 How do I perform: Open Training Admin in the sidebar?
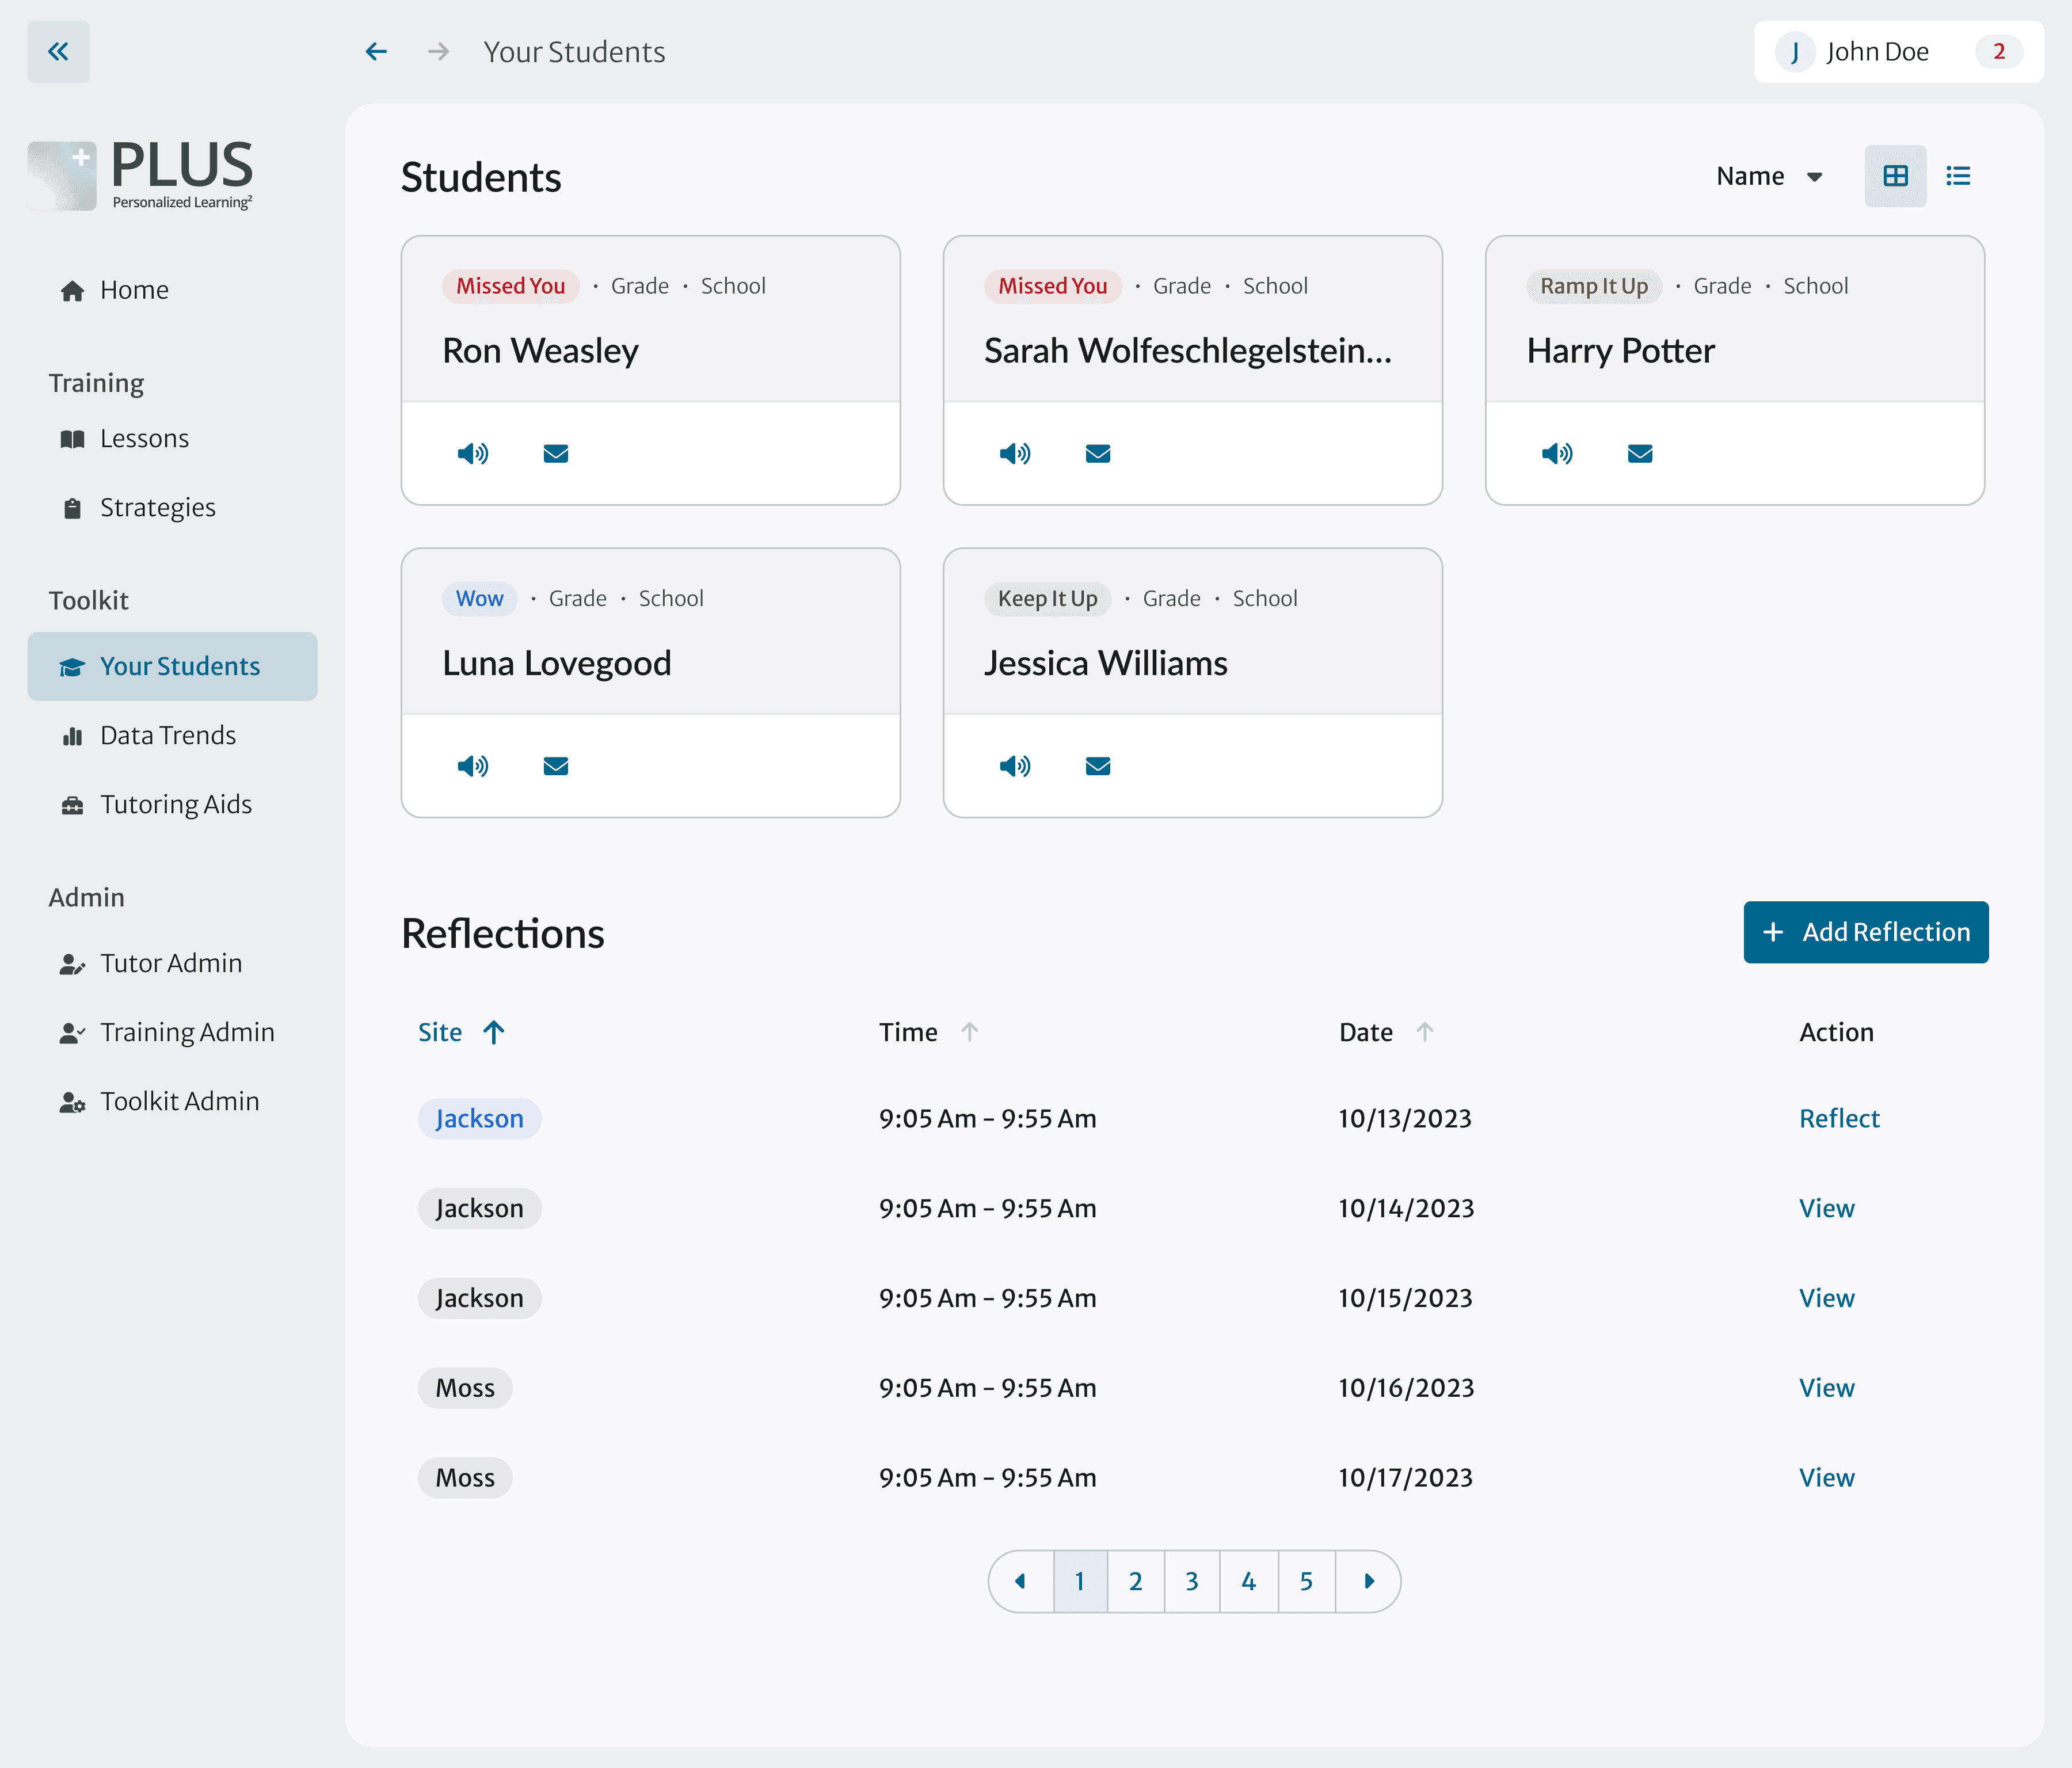[172, 1032]
